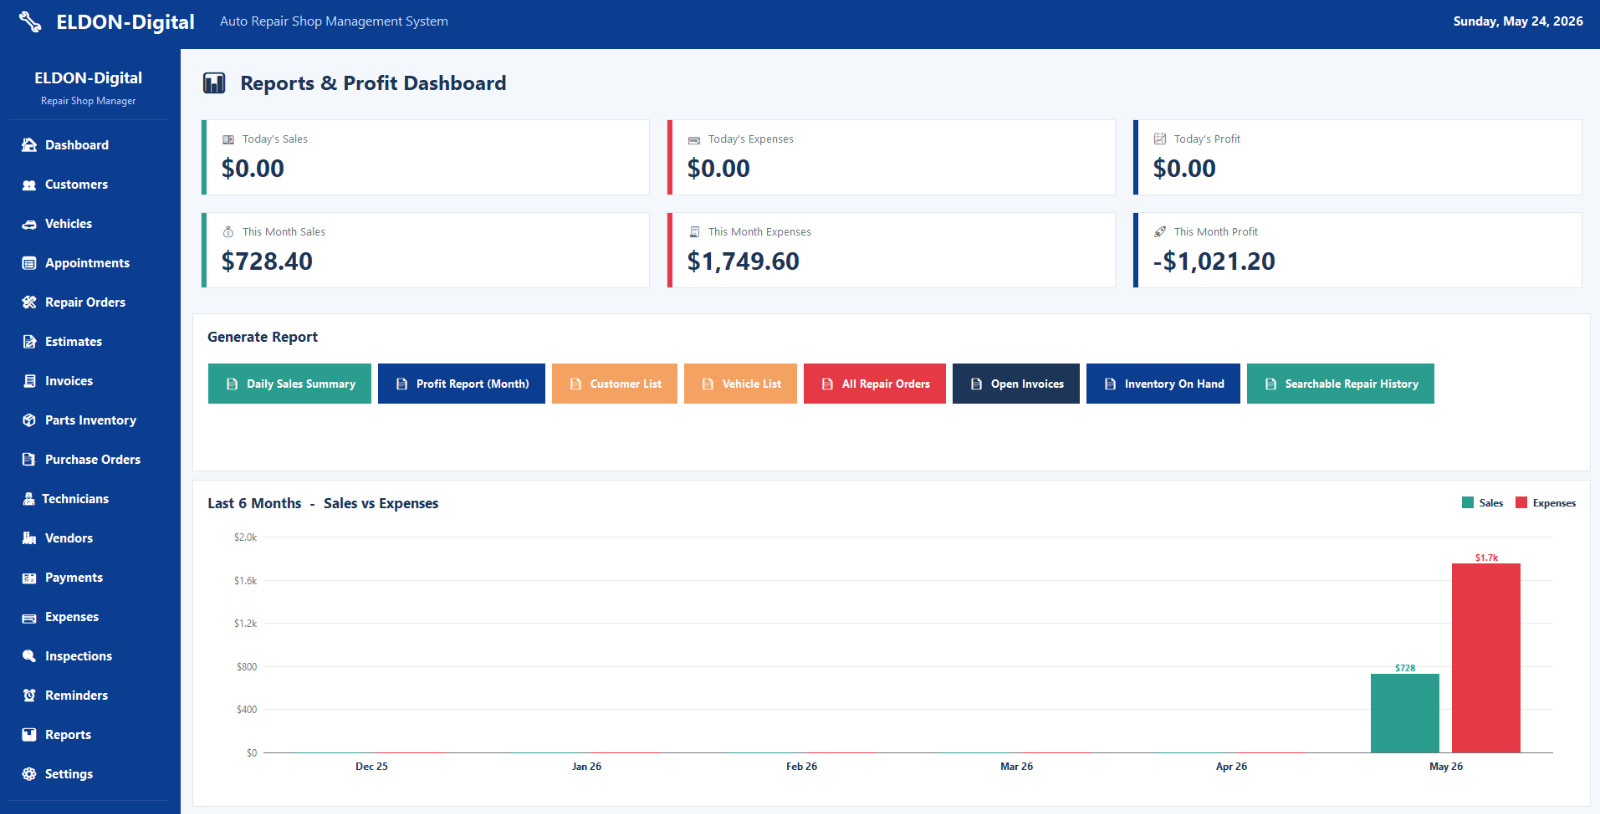Click the May 26 green sales bar
The width and height of the screenshot is (1600, 814).
1405,713
